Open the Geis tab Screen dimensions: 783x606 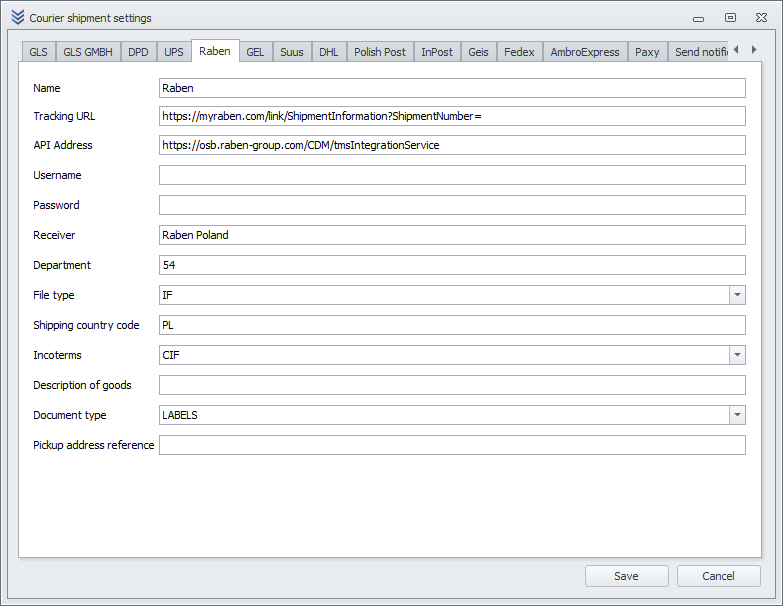pyautogui.click(x=478, y=52)
